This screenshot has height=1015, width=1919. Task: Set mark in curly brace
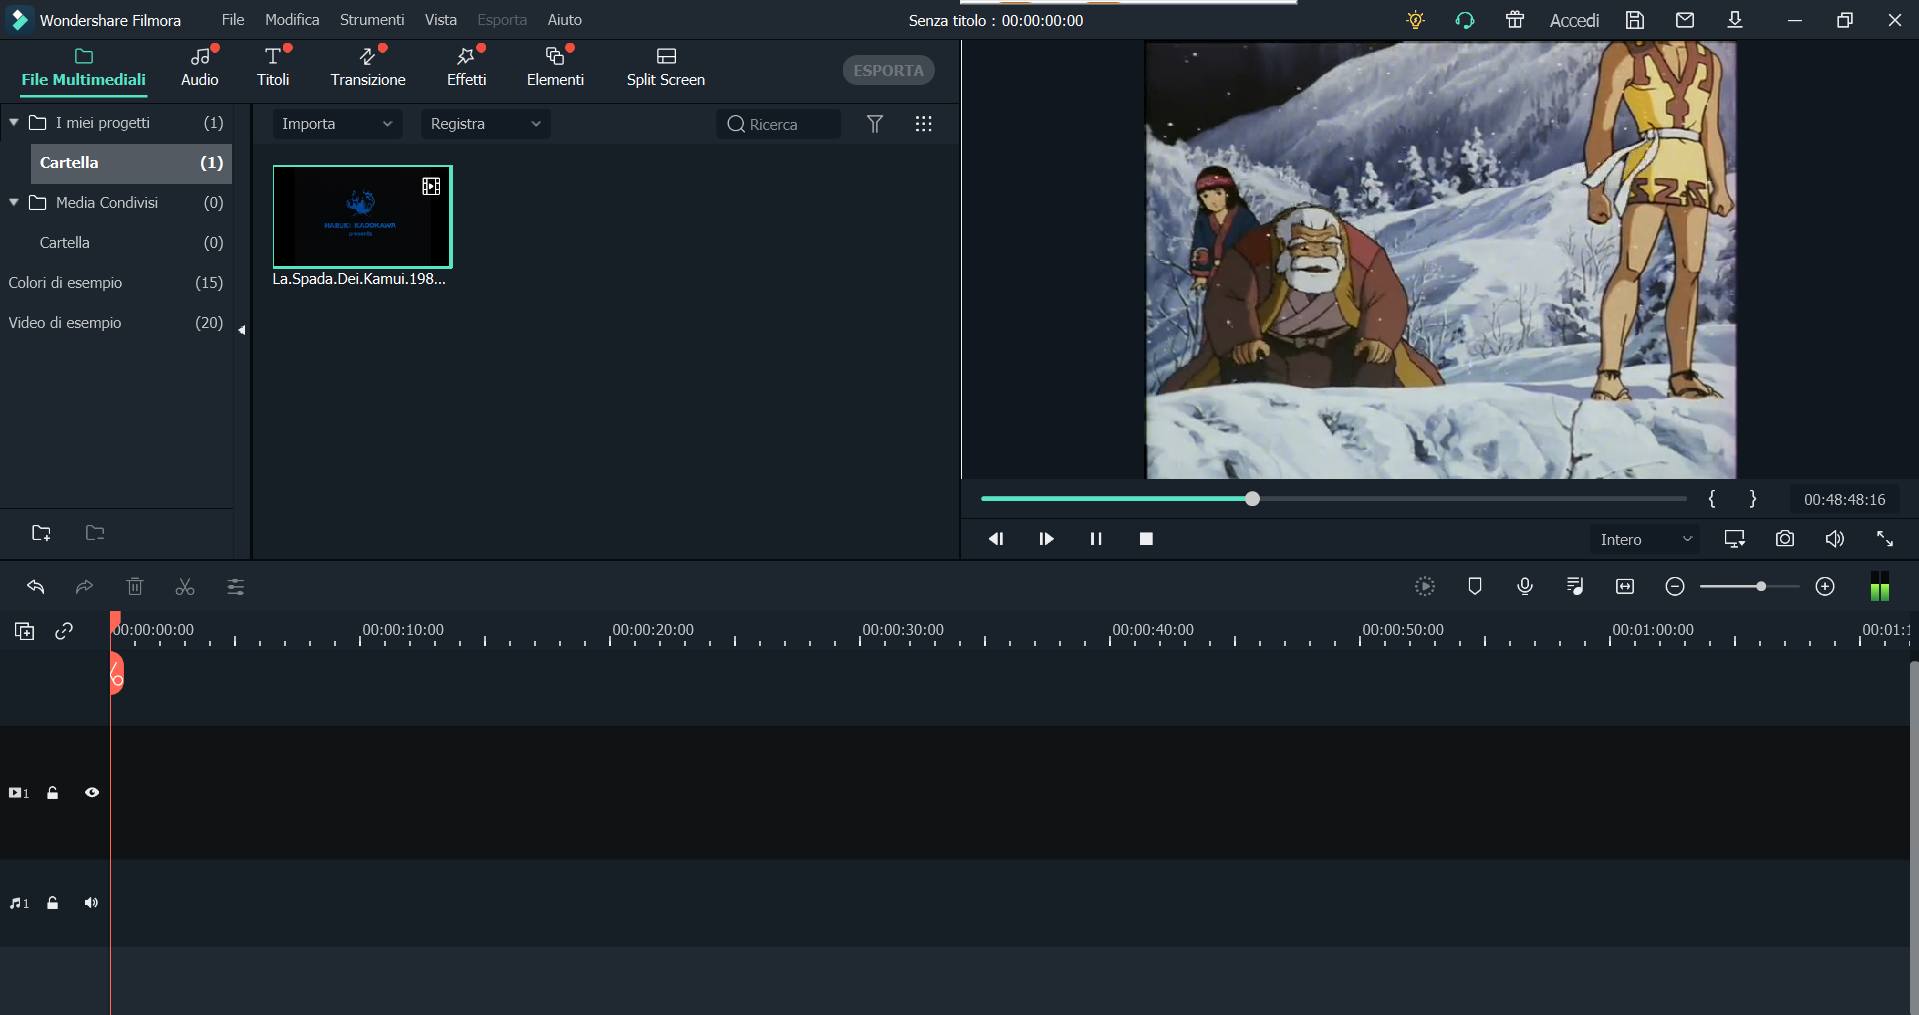[x=1712, y=499]
